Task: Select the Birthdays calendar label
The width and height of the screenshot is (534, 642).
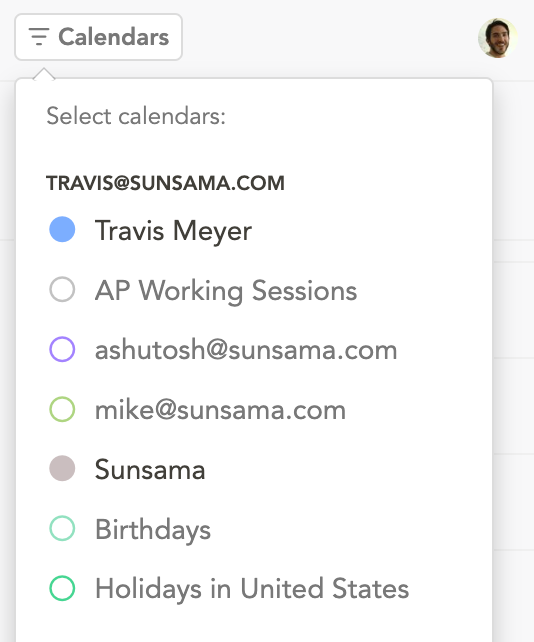Action: click(x=153, y=529)
